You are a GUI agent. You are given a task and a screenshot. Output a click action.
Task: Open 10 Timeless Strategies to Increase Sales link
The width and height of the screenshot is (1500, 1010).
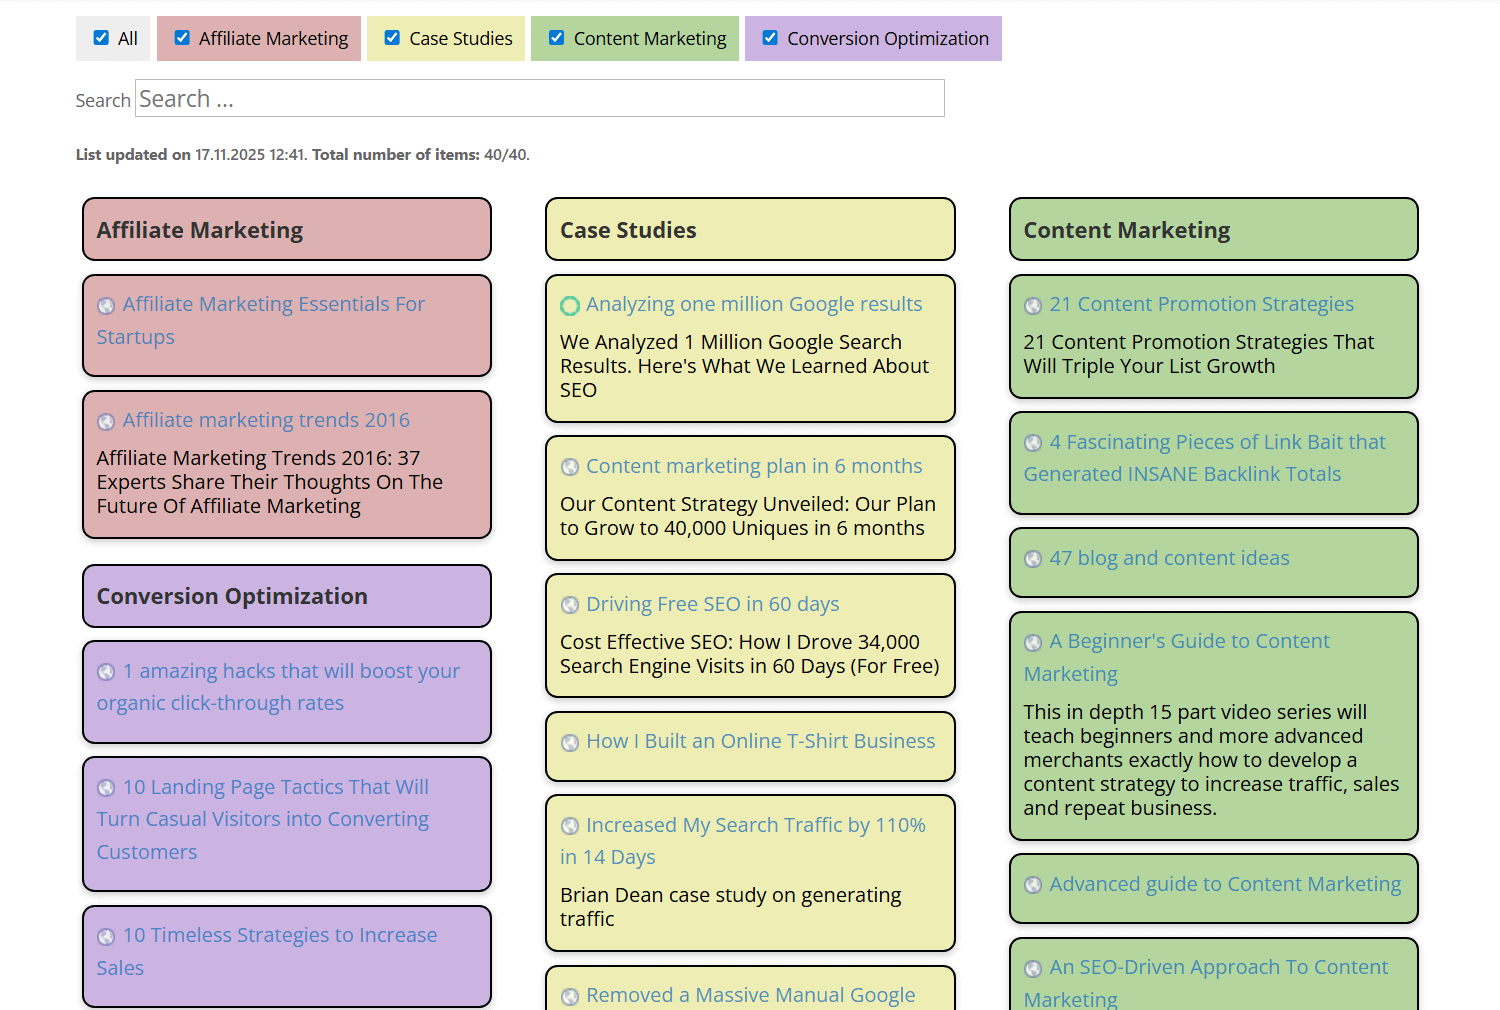pos(279,936)
